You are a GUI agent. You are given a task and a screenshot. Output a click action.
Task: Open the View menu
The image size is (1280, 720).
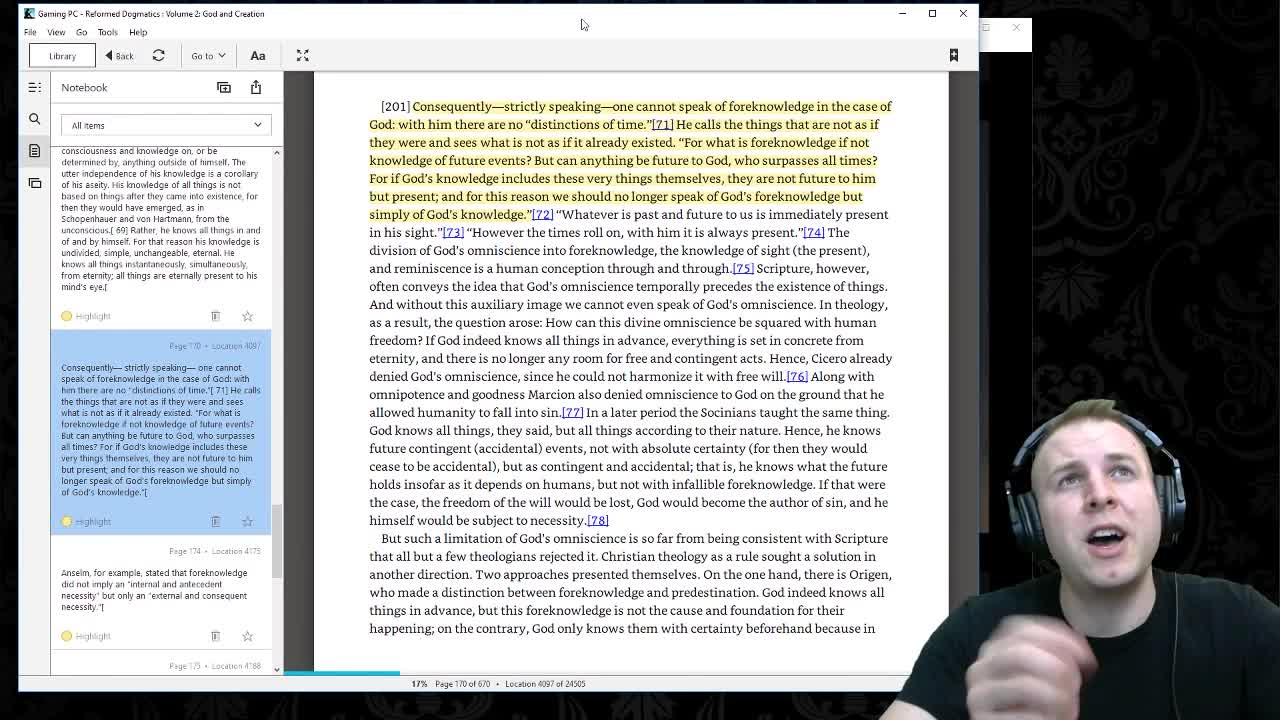(56, 32)
